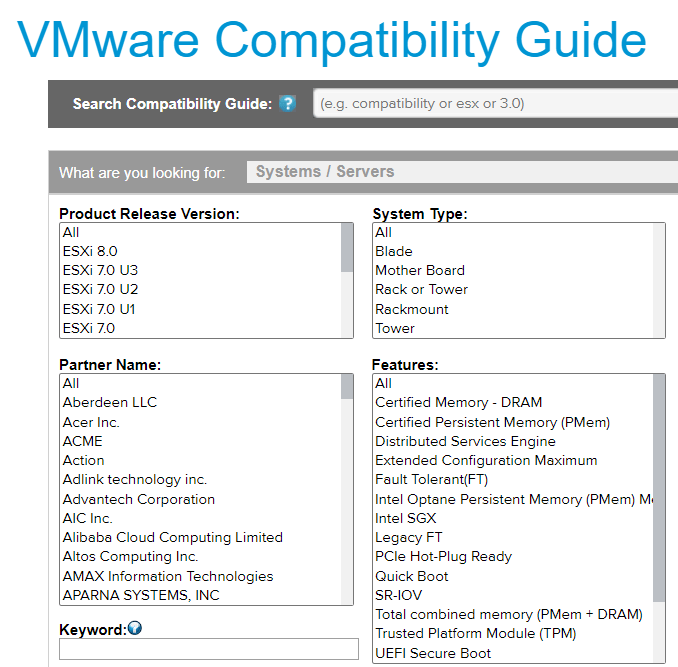The width and height of the screenshot is (678, 667).
Task: Select Alibaba Cloud Computing Limited partner
Action: [200, 537]
